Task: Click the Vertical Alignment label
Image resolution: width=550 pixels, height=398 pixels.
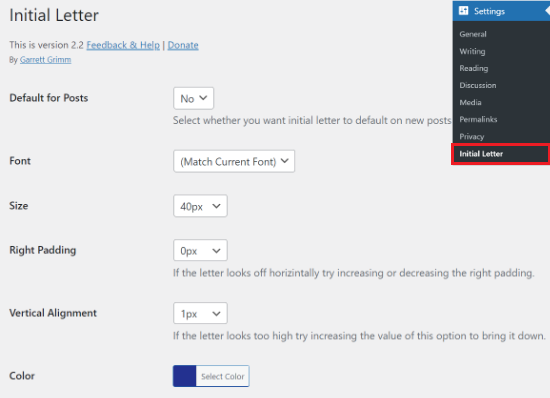Action: (53, 313)
